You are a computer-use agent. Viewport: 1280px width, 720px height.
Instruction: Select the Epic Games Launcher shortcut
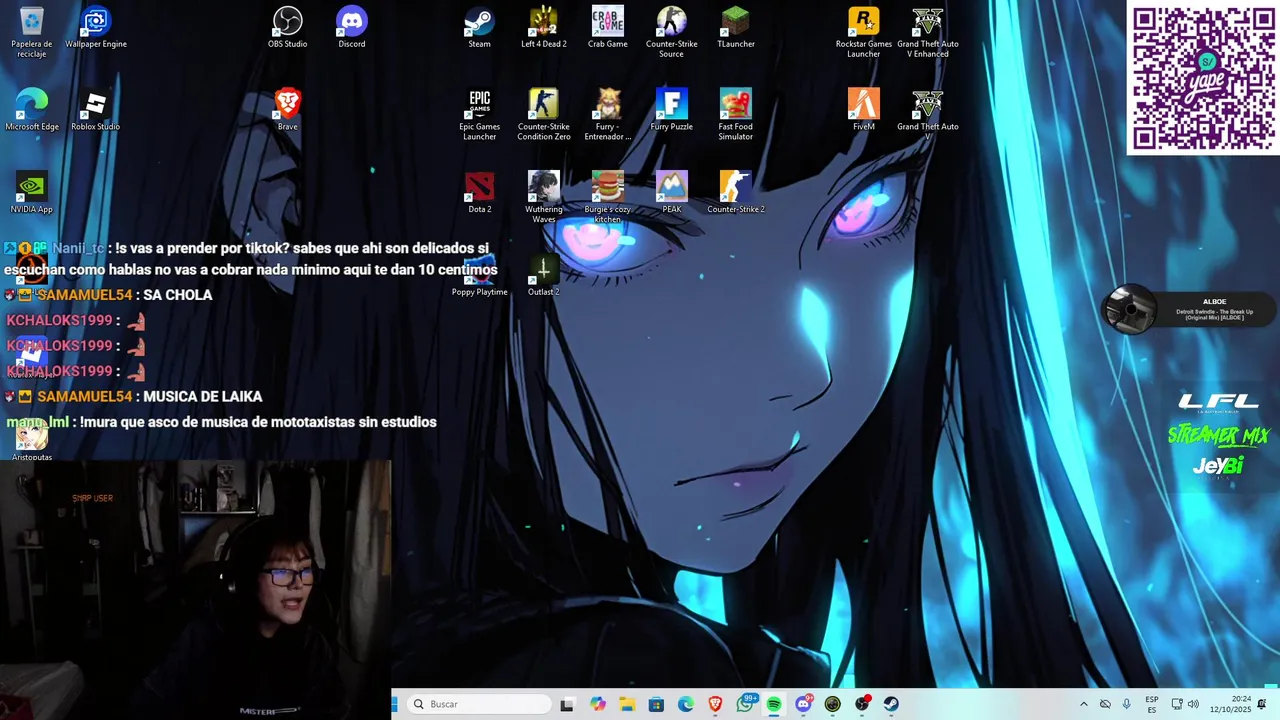(480, 115)
